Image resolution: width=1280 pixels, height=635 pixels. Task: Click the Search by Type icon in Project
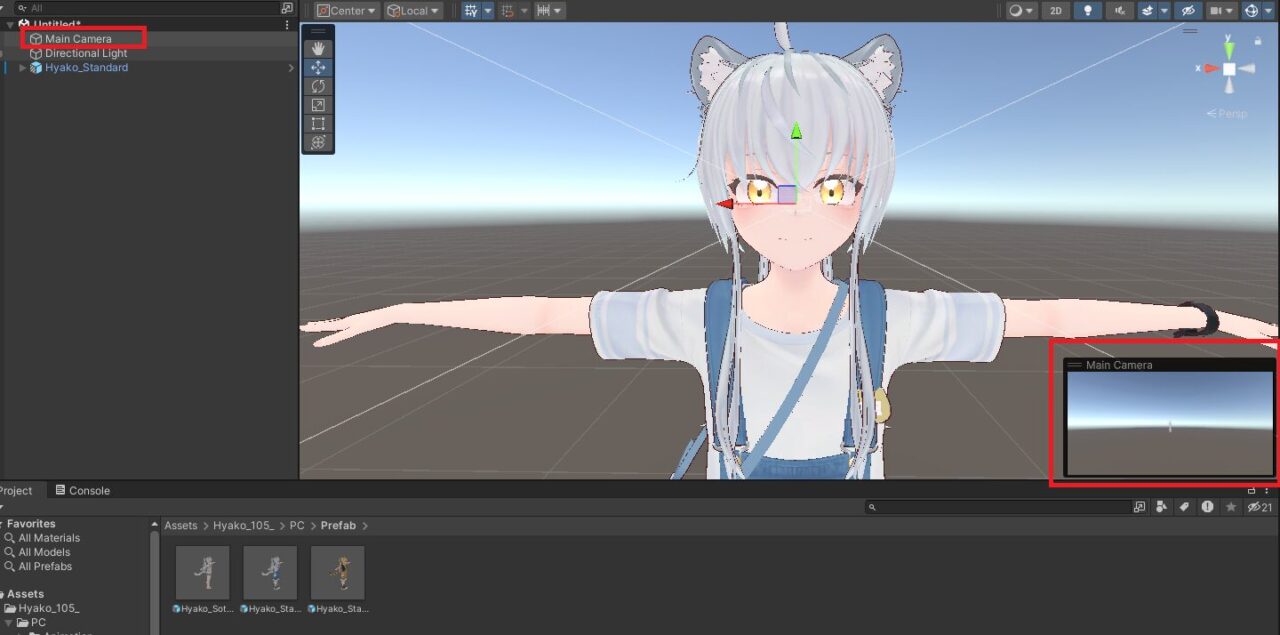(x=1161, y=507)
